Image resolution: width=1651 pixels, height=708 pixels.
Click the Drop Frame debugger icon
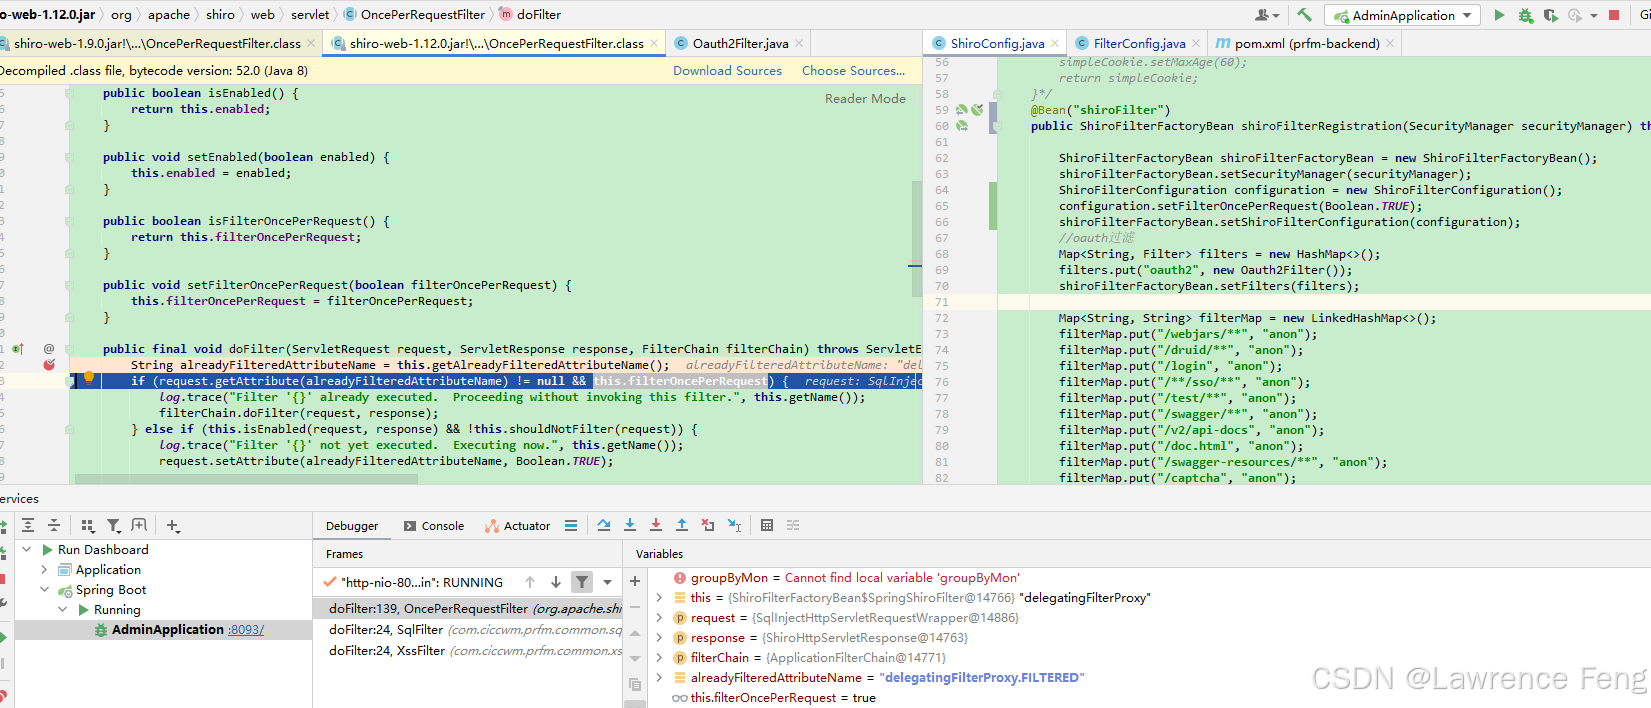708,525
